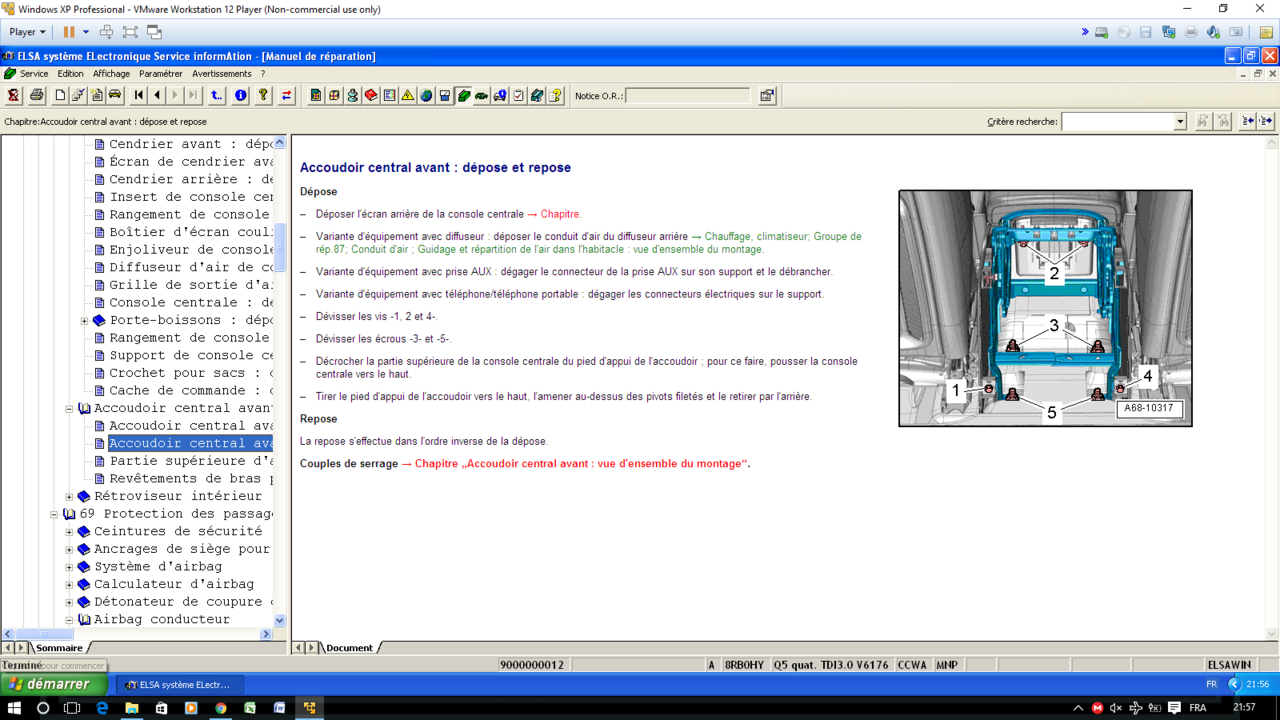
Task: Open the Affichage menu
Action: tap(111, 73)
